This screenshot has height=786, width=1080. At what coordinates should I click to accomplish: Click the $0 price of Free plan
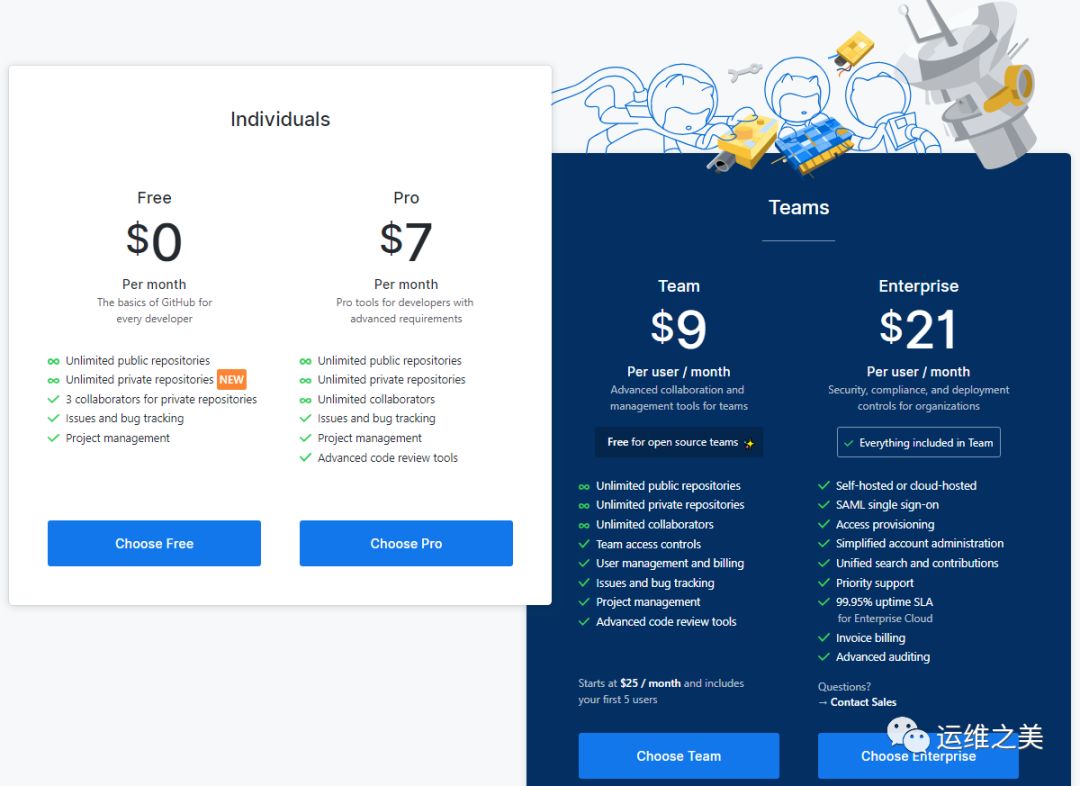[x=154, y=240]
